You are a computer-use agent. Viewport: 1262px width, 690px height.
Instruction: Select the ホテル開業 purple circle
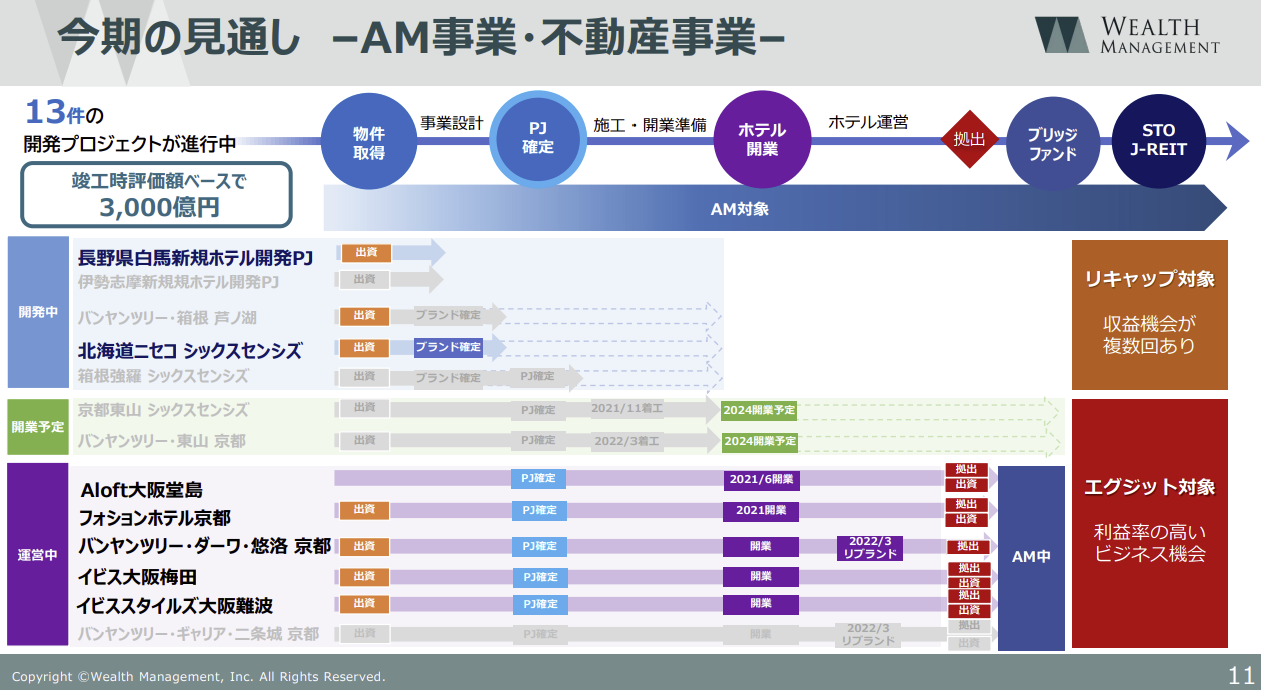(761, 140)
